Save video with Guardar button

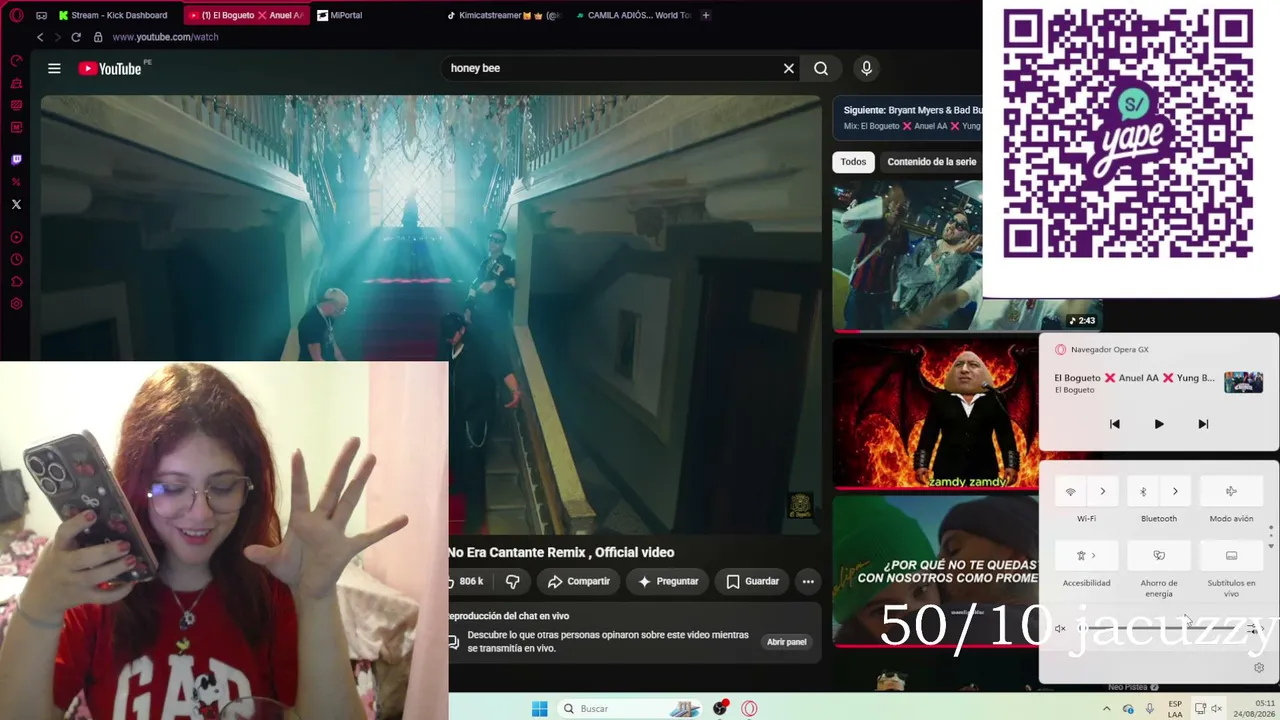pyautogui.click(x=752, y=581)
